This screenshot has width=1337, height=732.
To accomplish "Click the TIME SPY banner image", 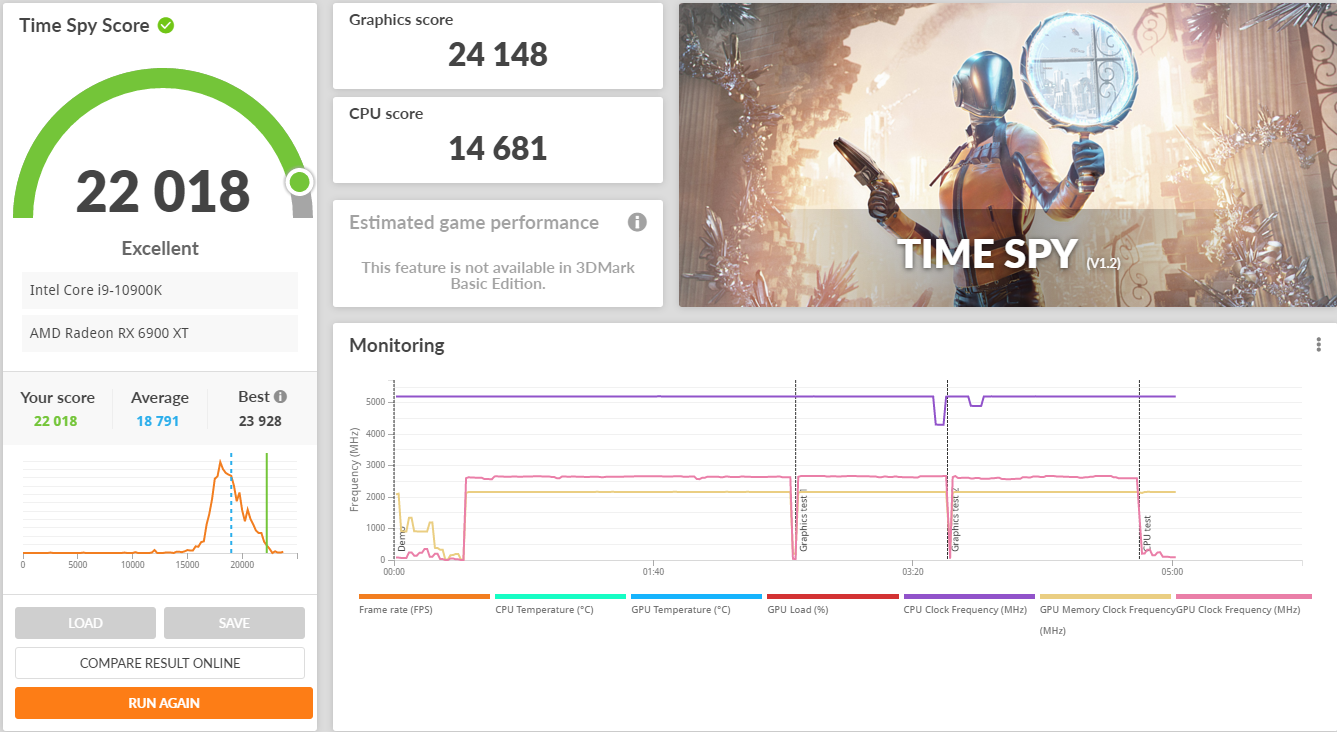I will [1007, 155].
